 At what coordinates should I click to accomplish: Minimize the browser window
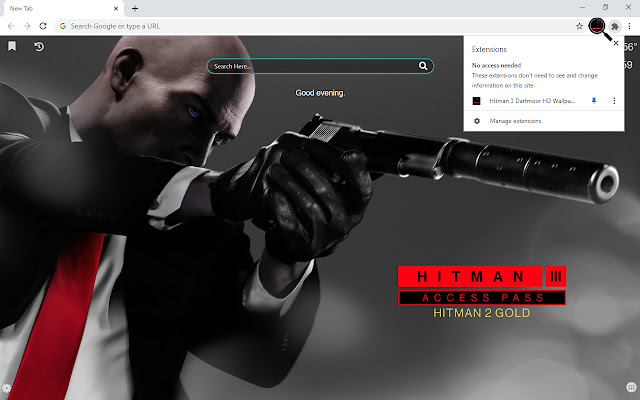point(582,7)
